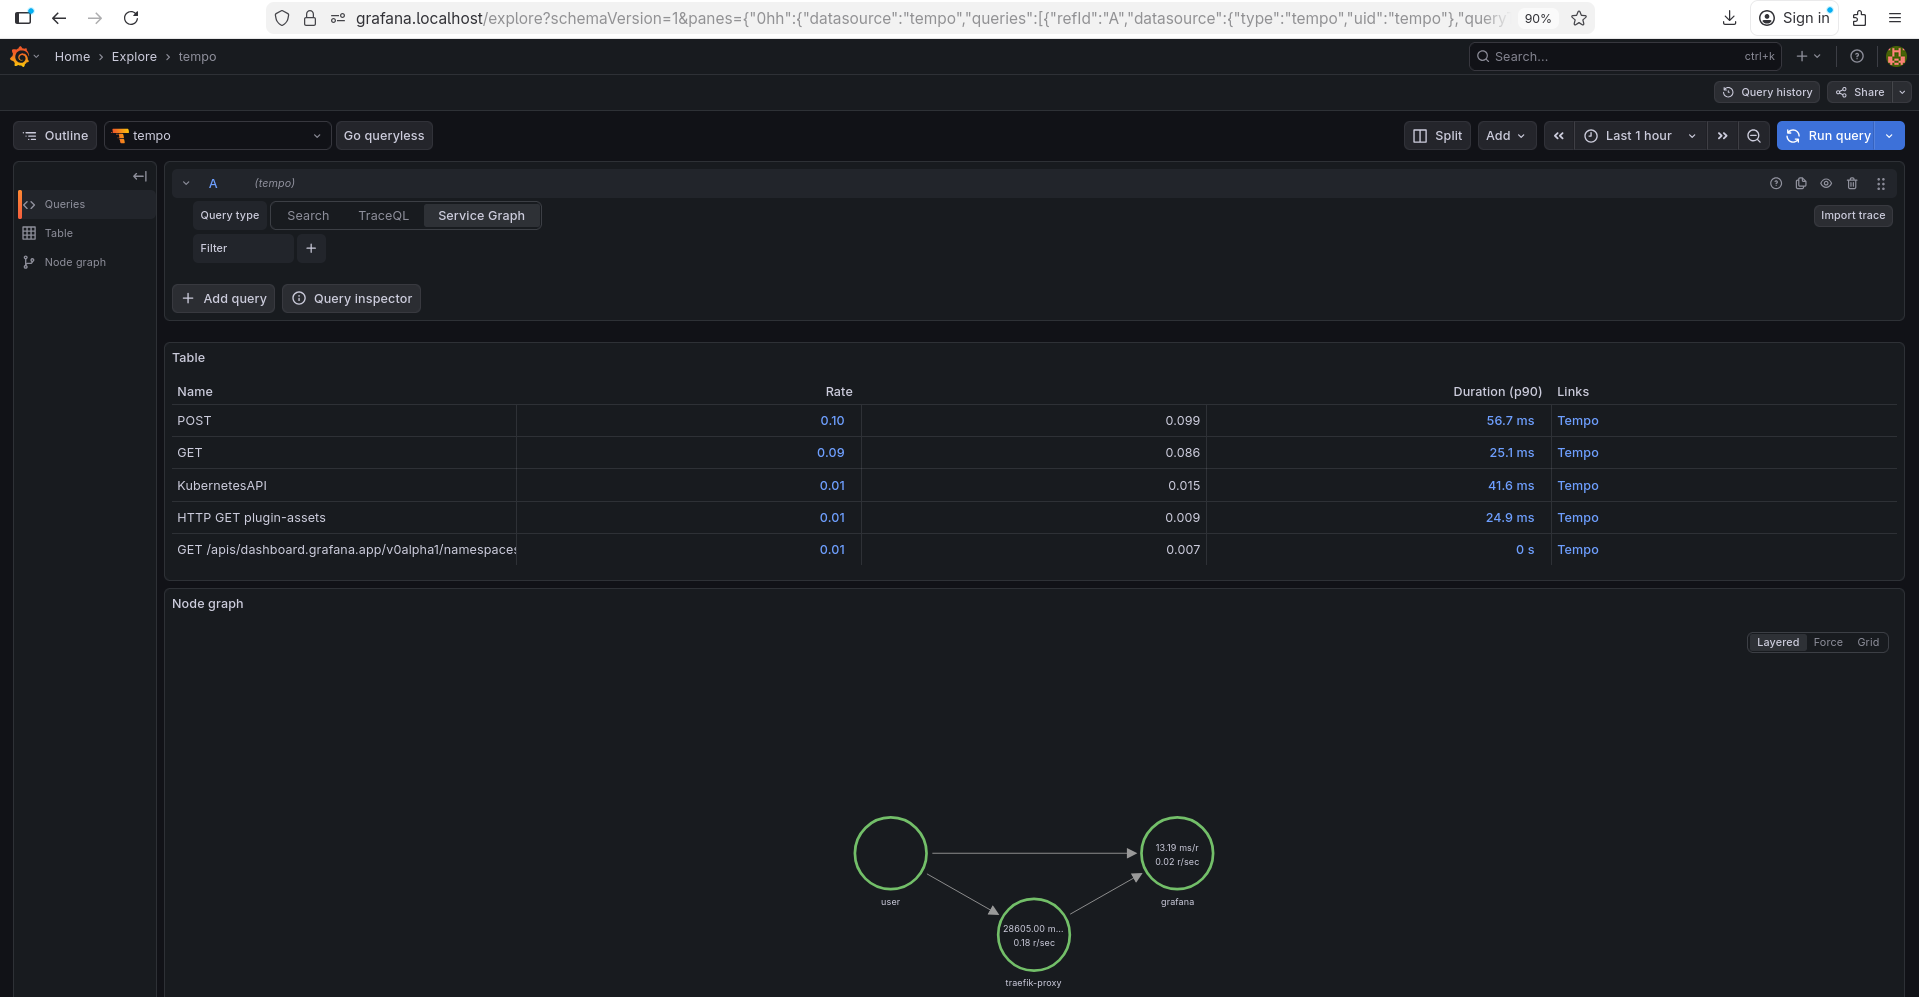The image size is (1919, 997).
Task: Zoom out the time range
Action: click(x=1754, y=136)
